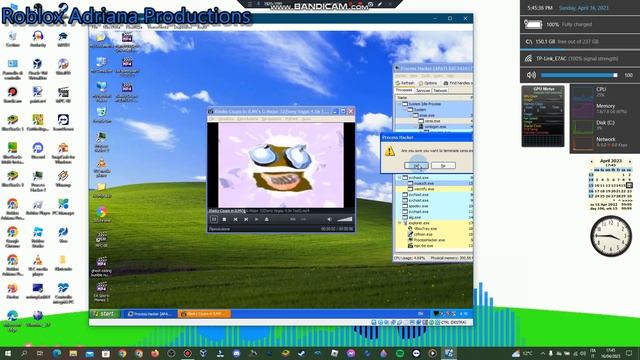Click the Refresh button in Process Hacker

pyautogui.click(x=404, y=83)
